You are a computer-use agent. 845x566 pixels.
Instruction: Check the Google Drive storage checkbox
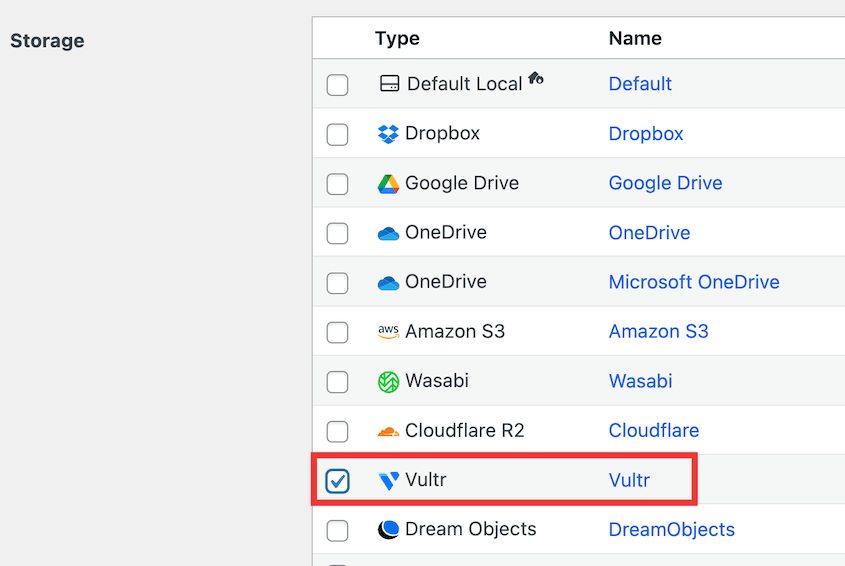pos(337,184)
